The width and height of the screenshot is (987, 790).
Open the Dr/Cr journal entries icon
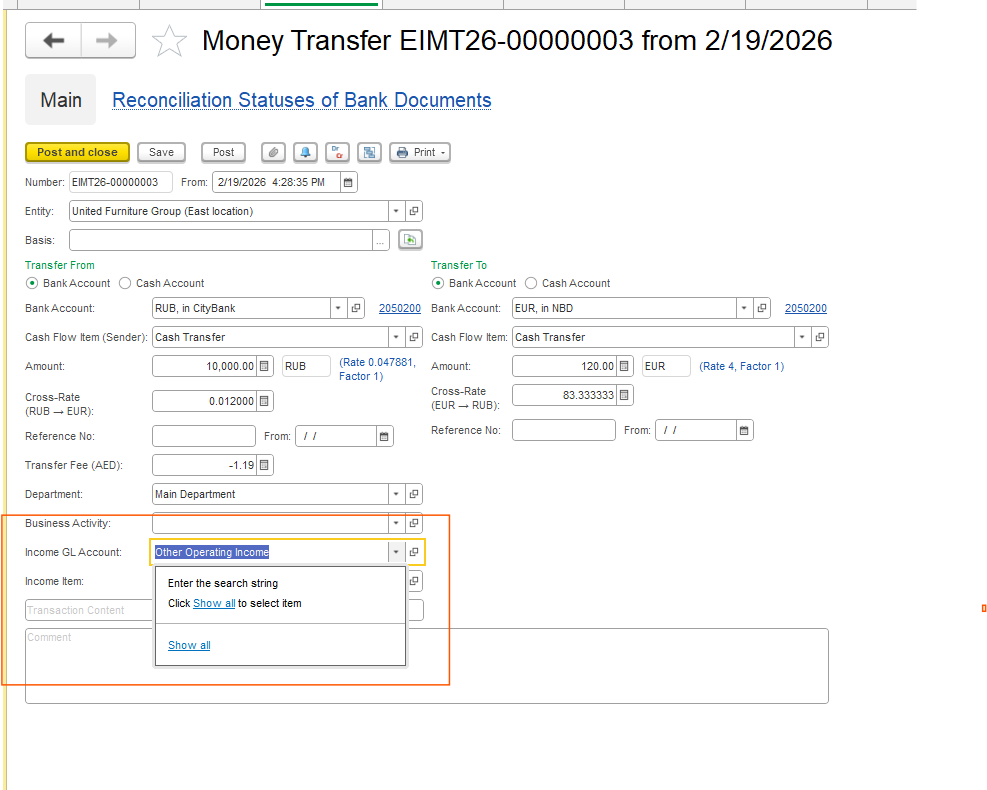[337, 152]
